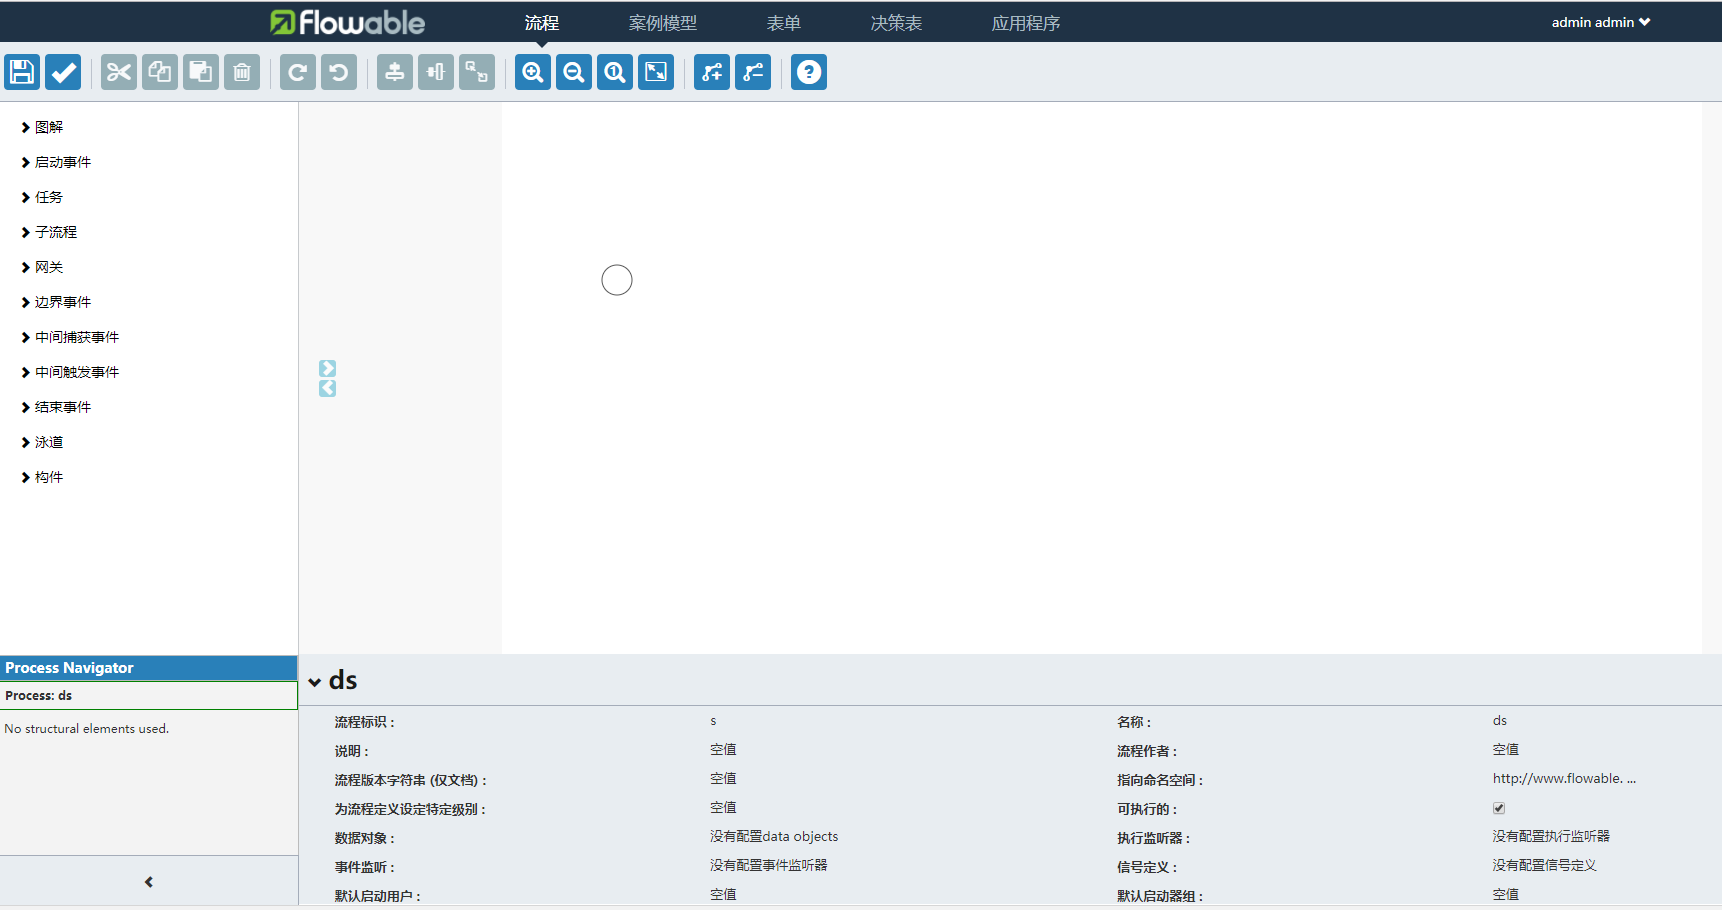
Task: Switch to the 决策表 tab
Action: (x=895, y=22)
